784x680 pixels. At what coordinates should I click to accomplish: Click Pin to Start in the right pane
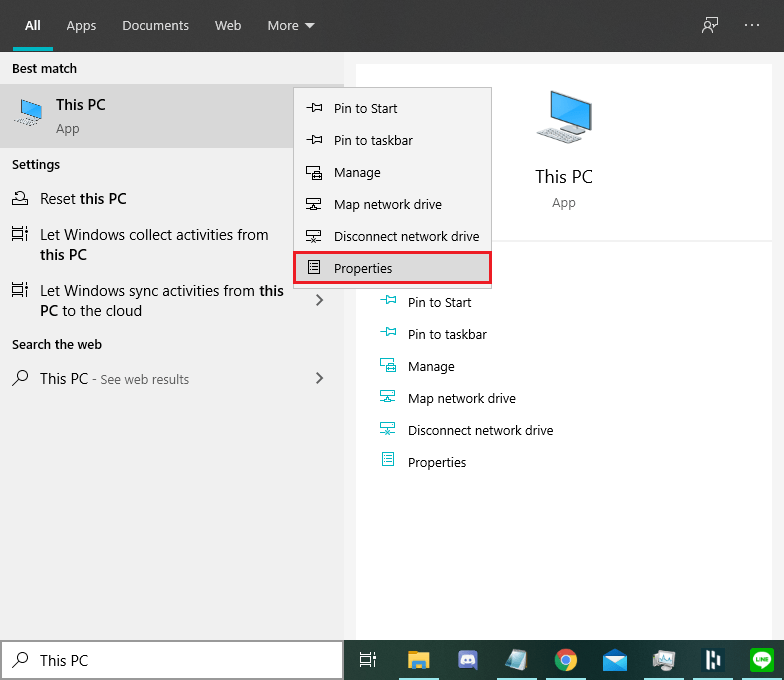coord(440,302)
